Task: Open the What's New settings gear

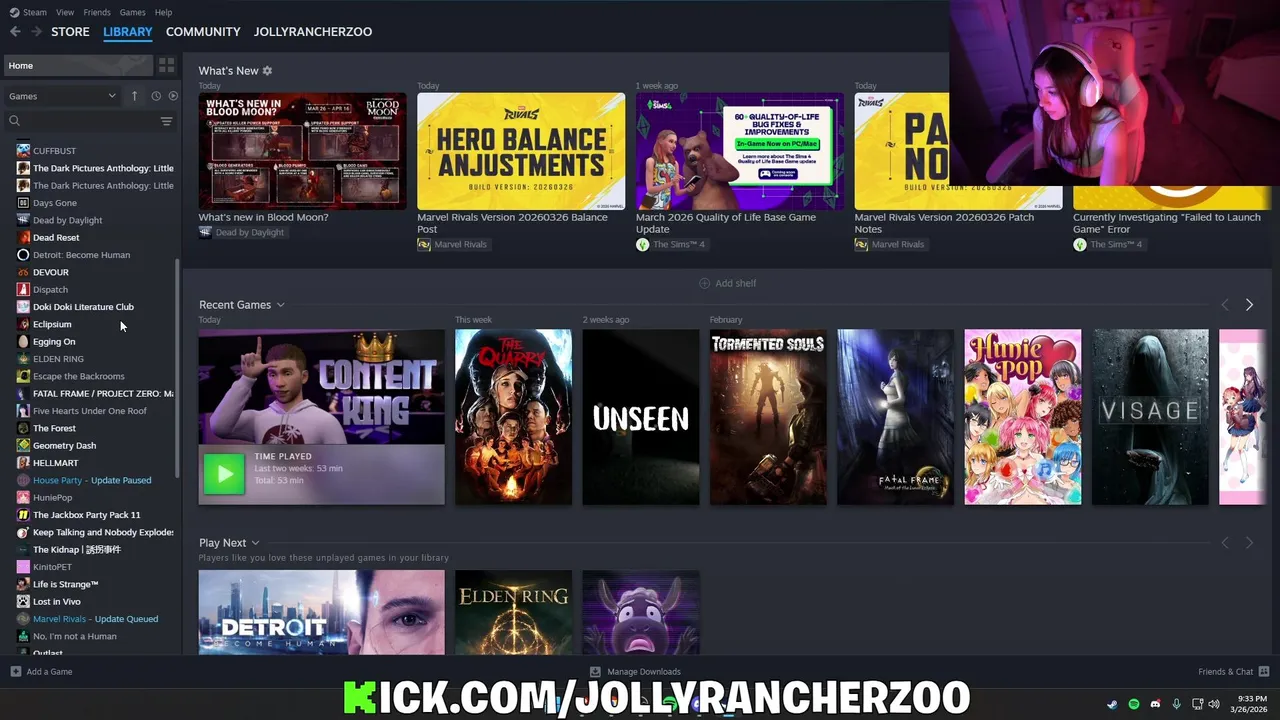Action: coord(267,71)
